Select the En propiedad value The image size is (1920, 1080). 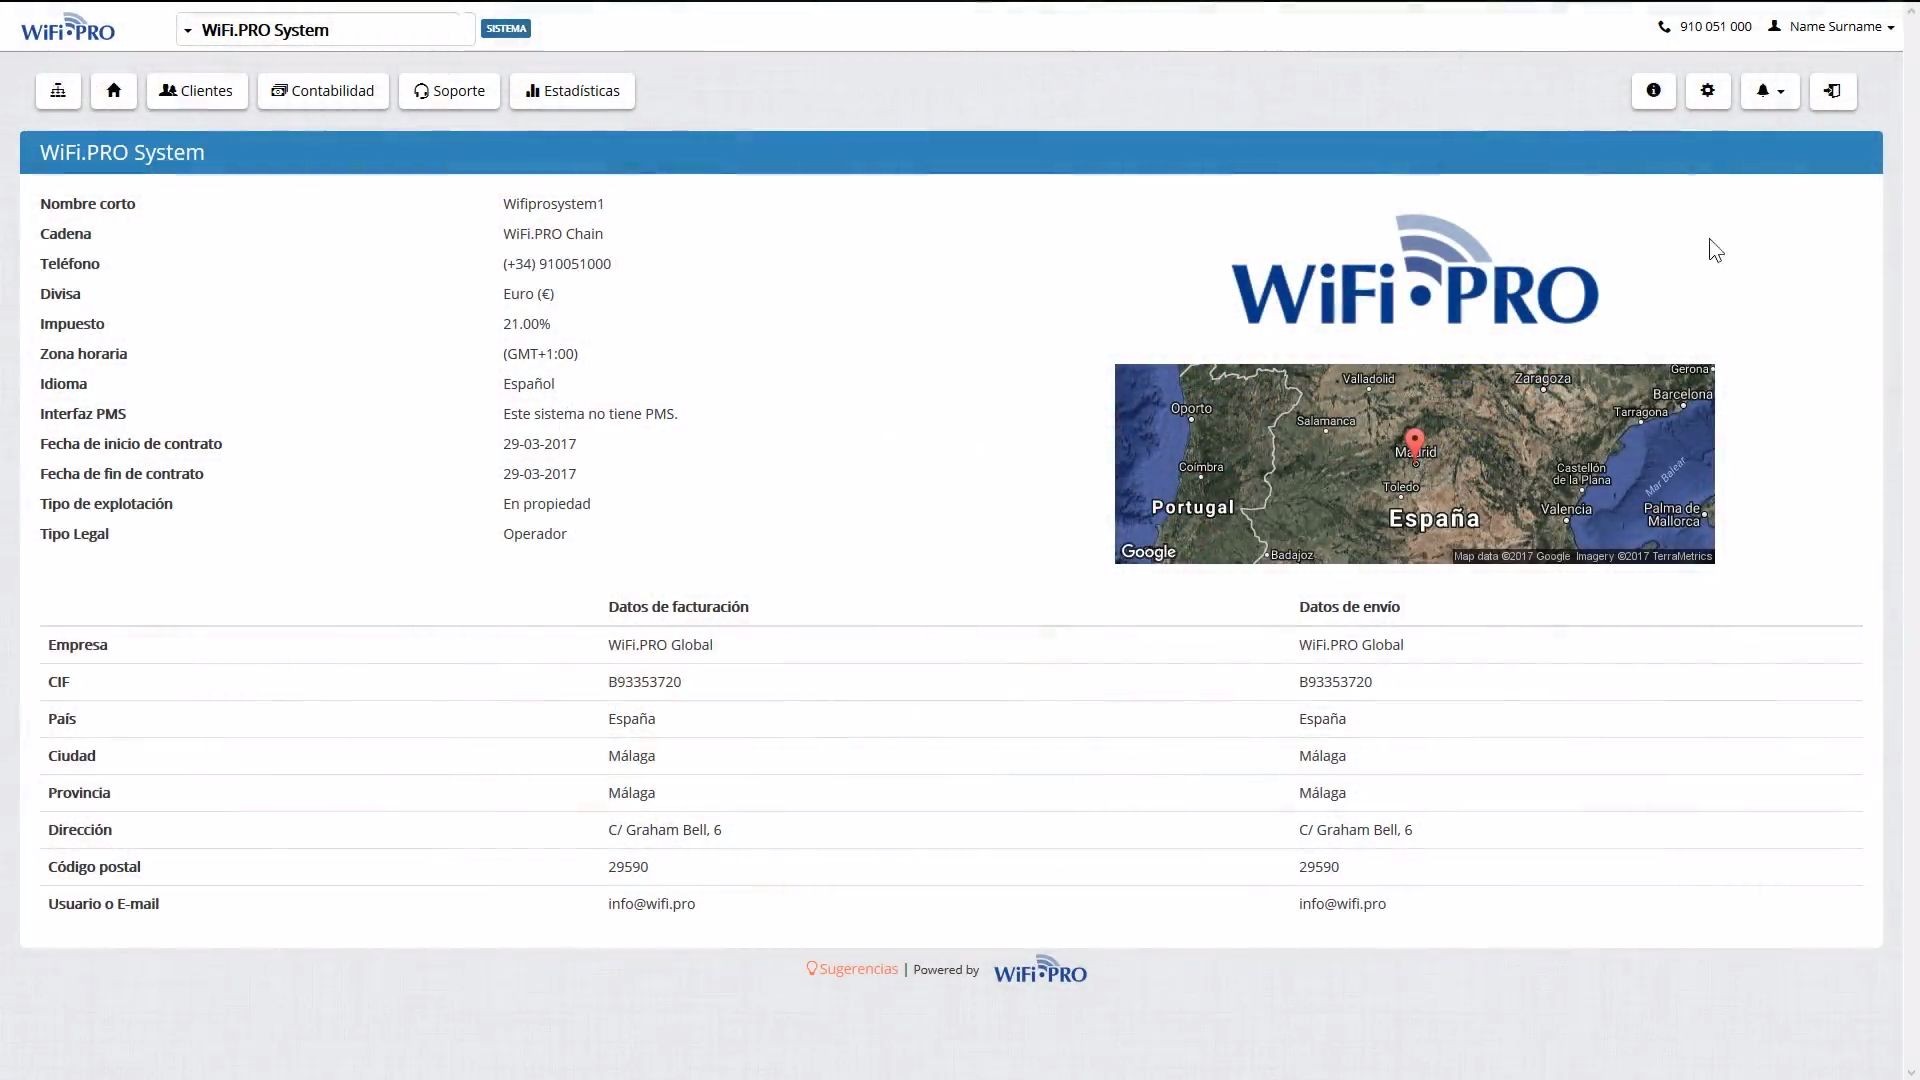(x=547, y=504)
